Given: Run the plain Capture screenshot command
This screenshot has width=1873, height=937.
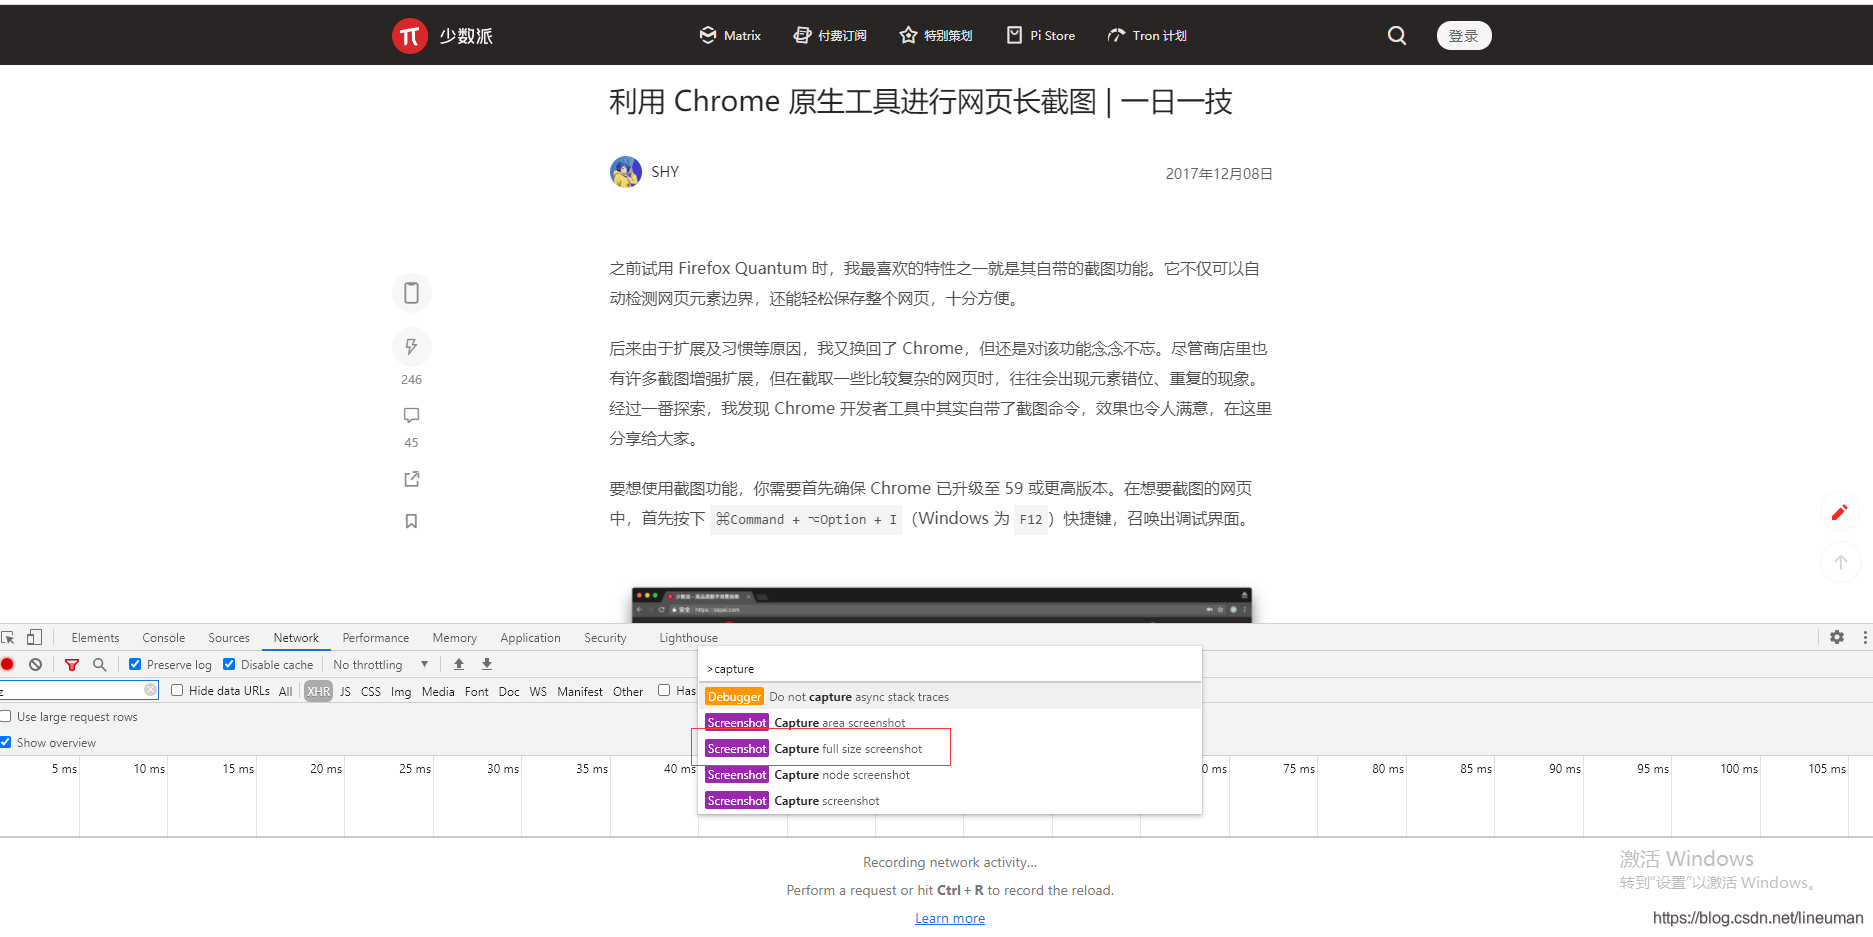Looking at the screenshot, I should 950,801.
